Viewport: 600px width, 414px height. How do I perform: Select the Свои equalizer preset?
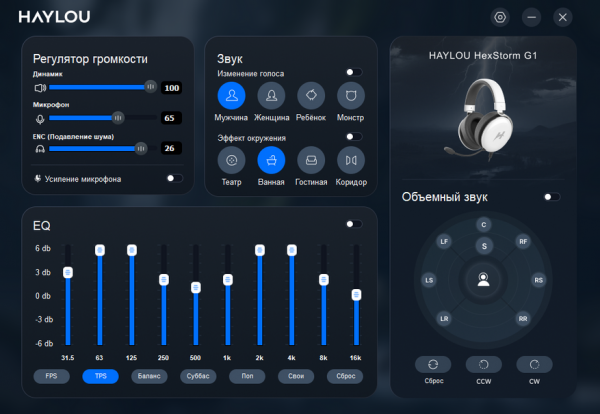296,376
